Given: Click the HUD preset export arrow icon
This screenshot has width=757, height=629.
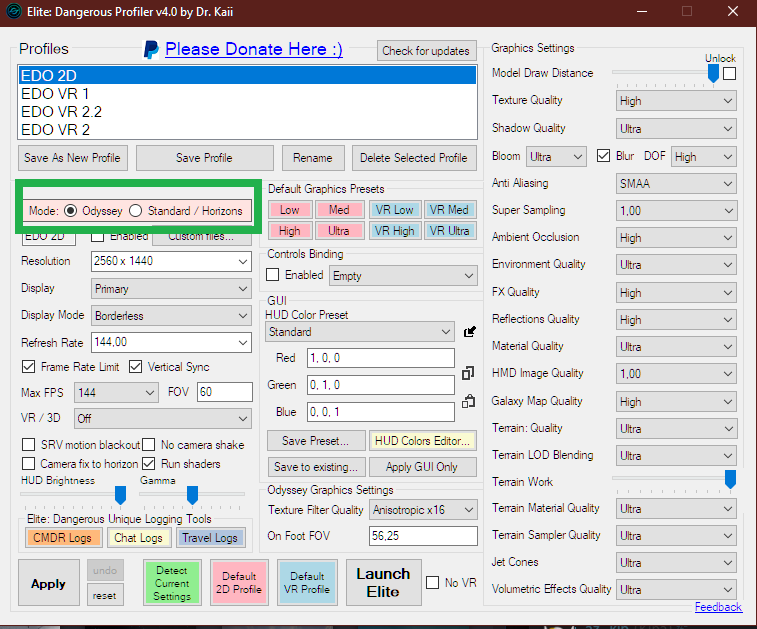Looking at the screenshot, I should pos(469,332).
